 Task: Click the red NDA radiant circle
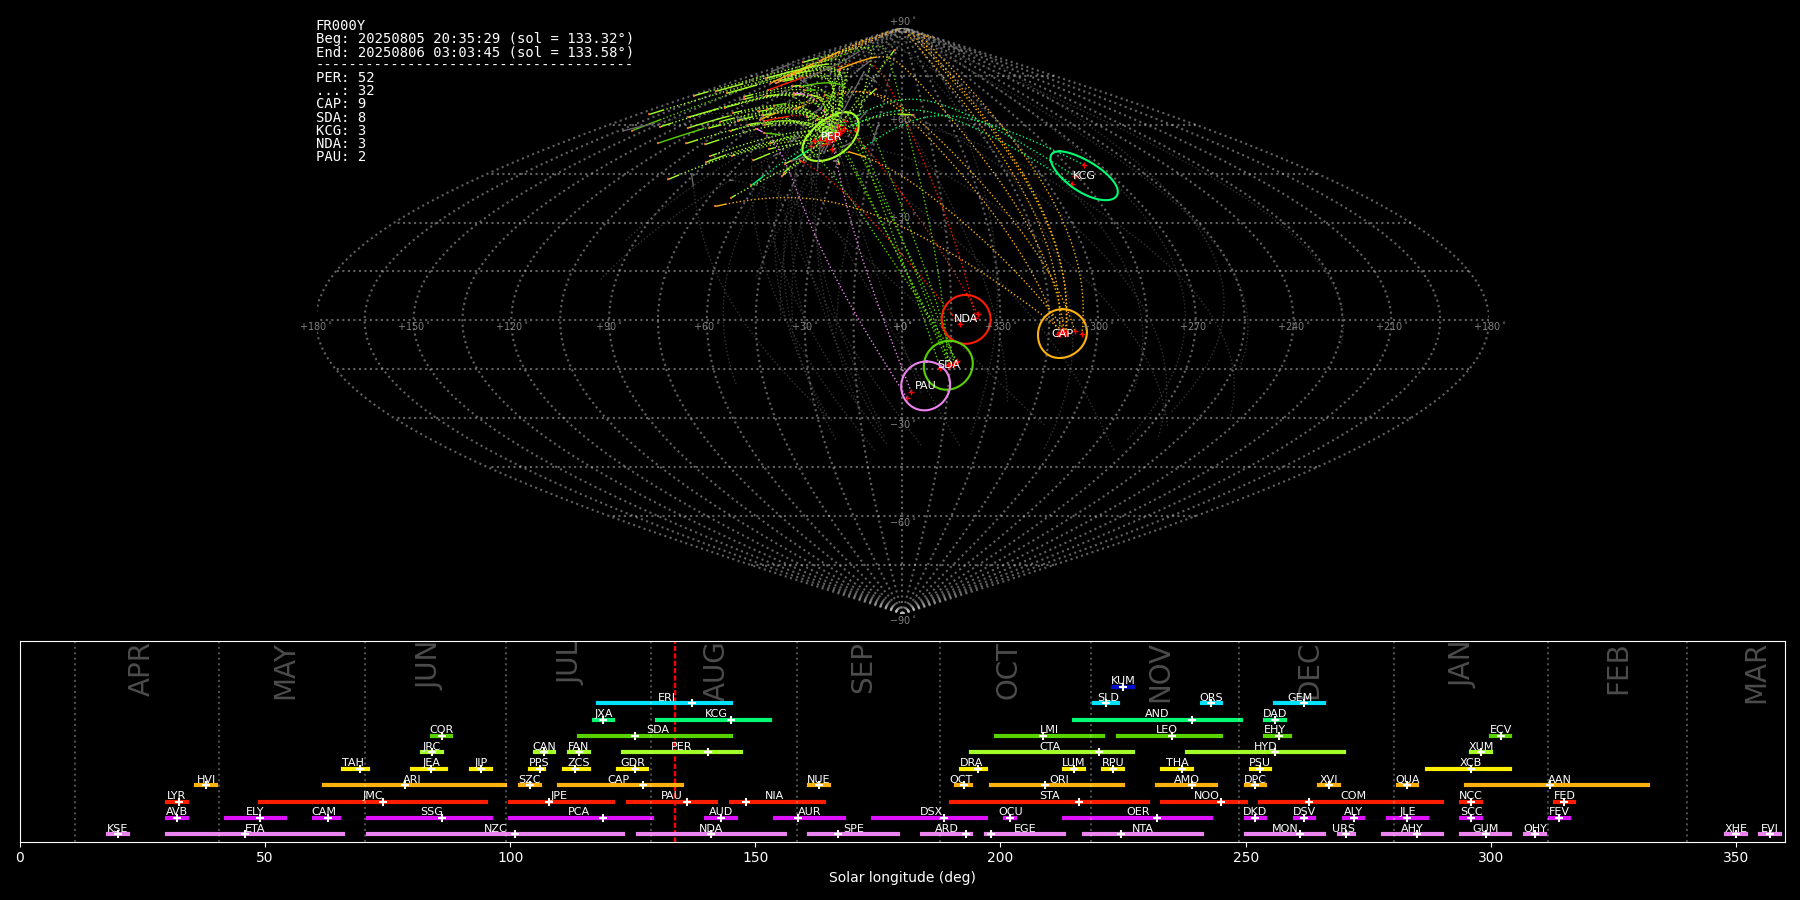pos(966,319)
